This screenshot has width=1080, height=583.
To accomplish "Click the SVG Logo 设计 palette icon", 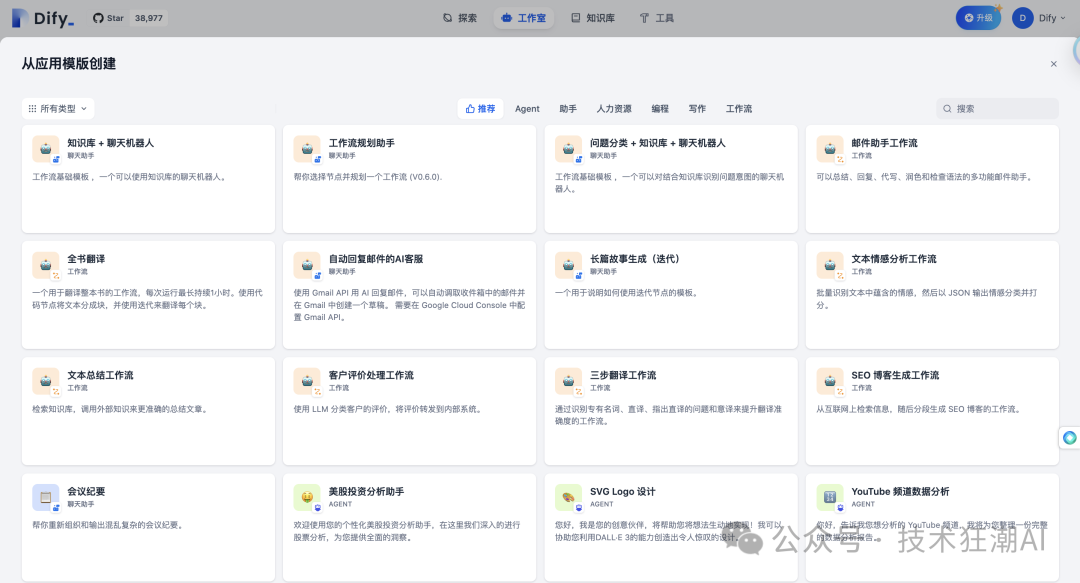I will click(x=568, y=498).
